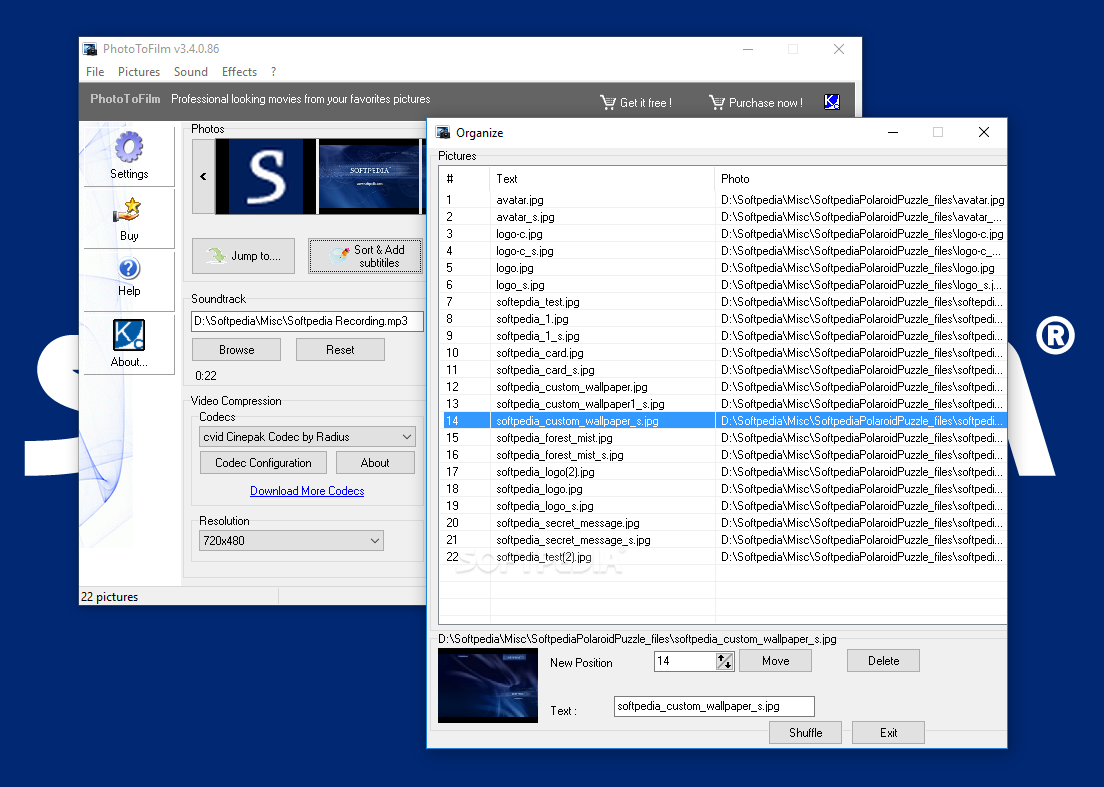Expand the Resolution 720x480 dropdown
The image size is (1104, 787).
coord(375,541)
